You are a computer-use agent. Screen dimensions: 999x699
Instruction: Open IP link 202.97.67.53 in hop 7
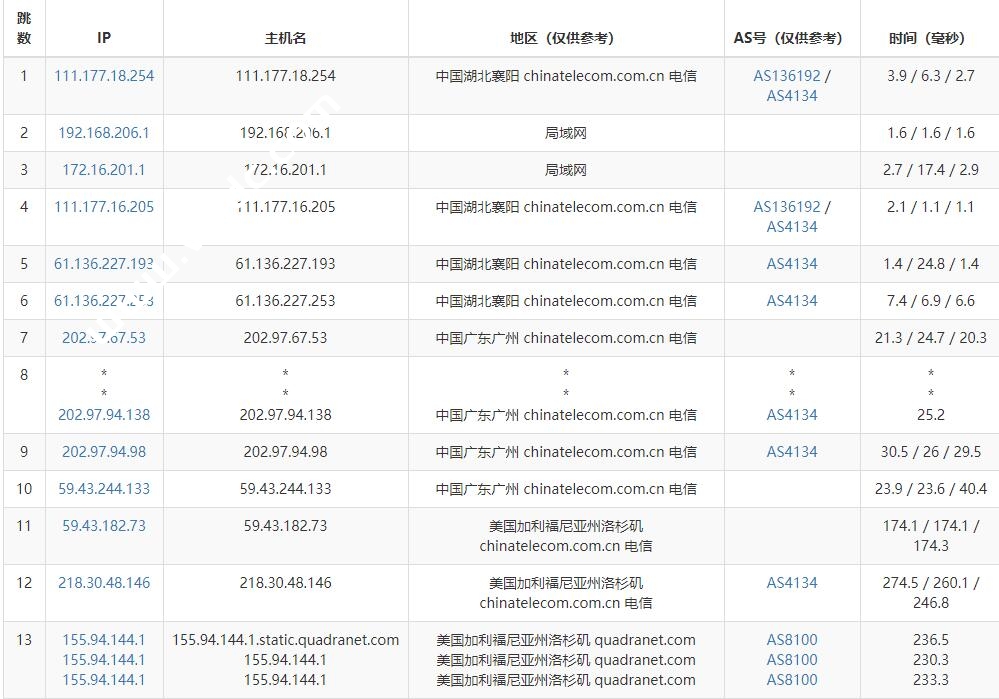point(104,338)
